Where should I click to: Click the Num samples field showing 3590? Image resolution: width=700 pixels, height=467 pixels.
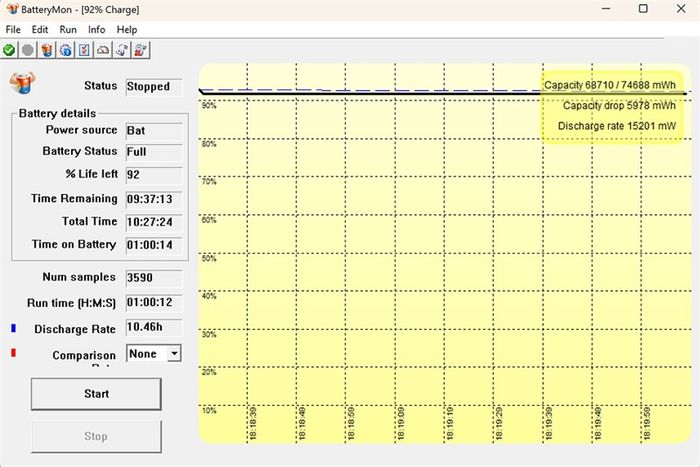154,278
